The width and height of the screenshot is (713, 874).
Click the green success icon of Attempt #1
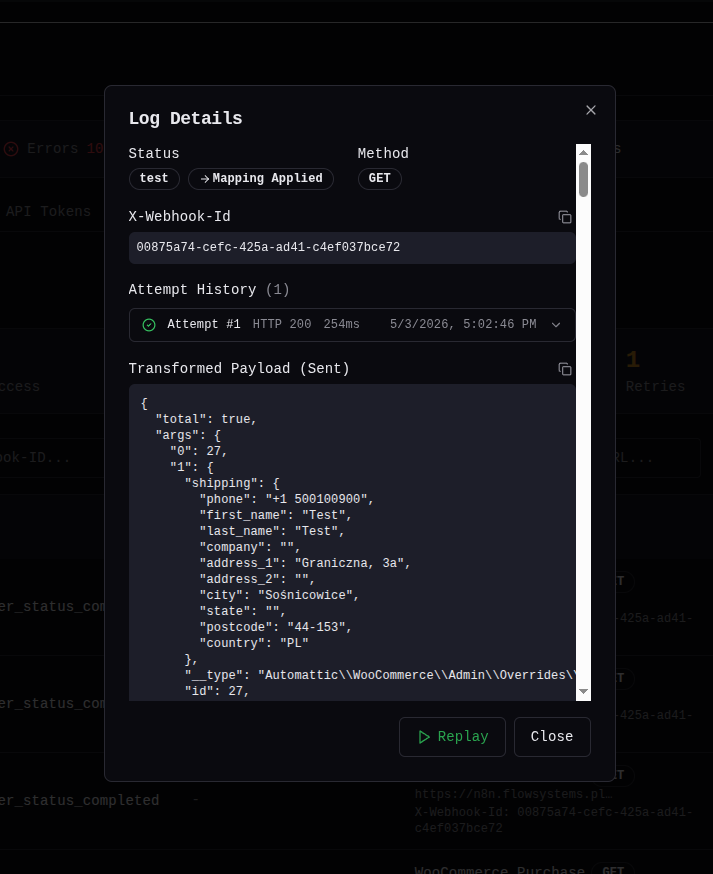[x=149, y=325]
